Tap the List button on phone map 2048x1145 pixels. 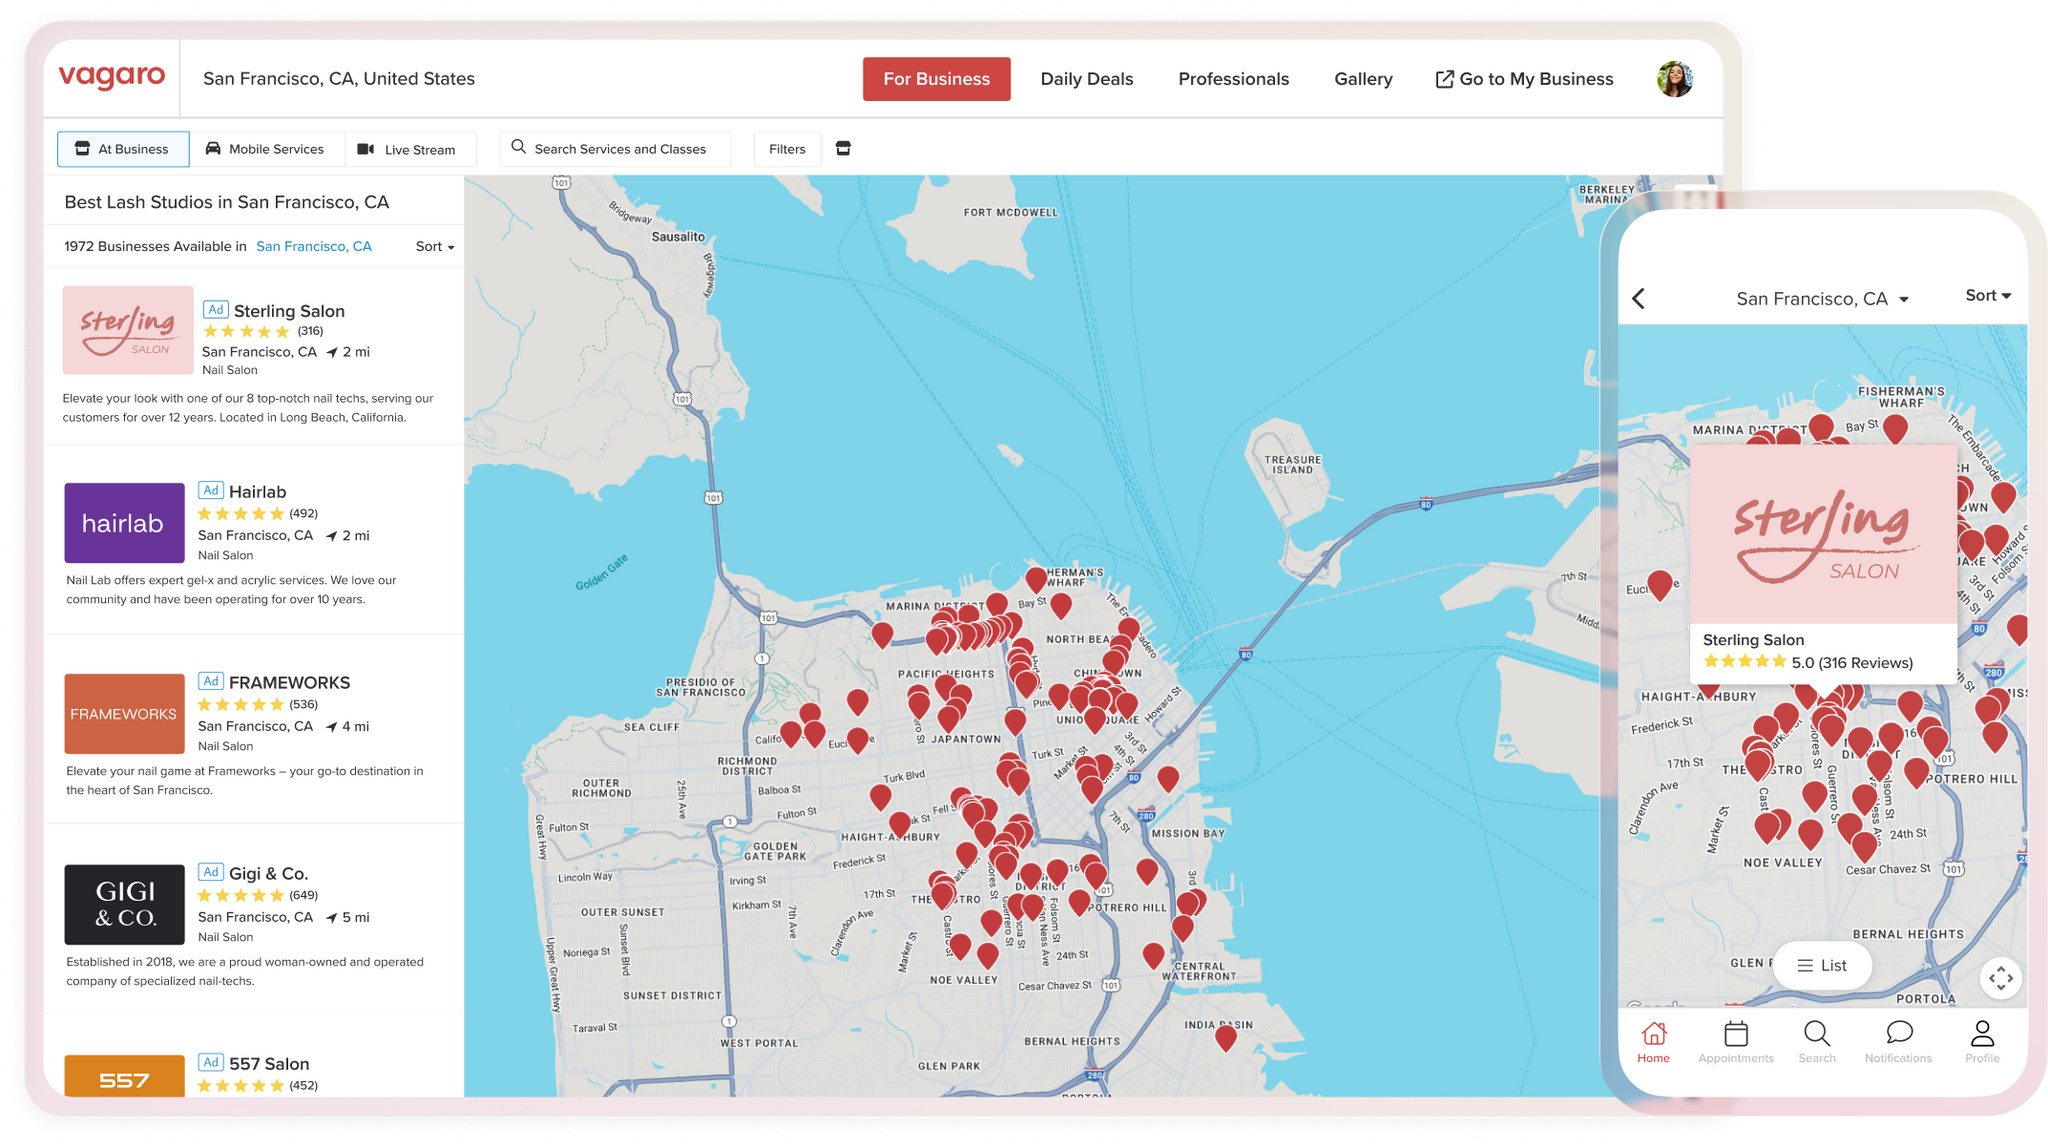tap(1822, 966)
